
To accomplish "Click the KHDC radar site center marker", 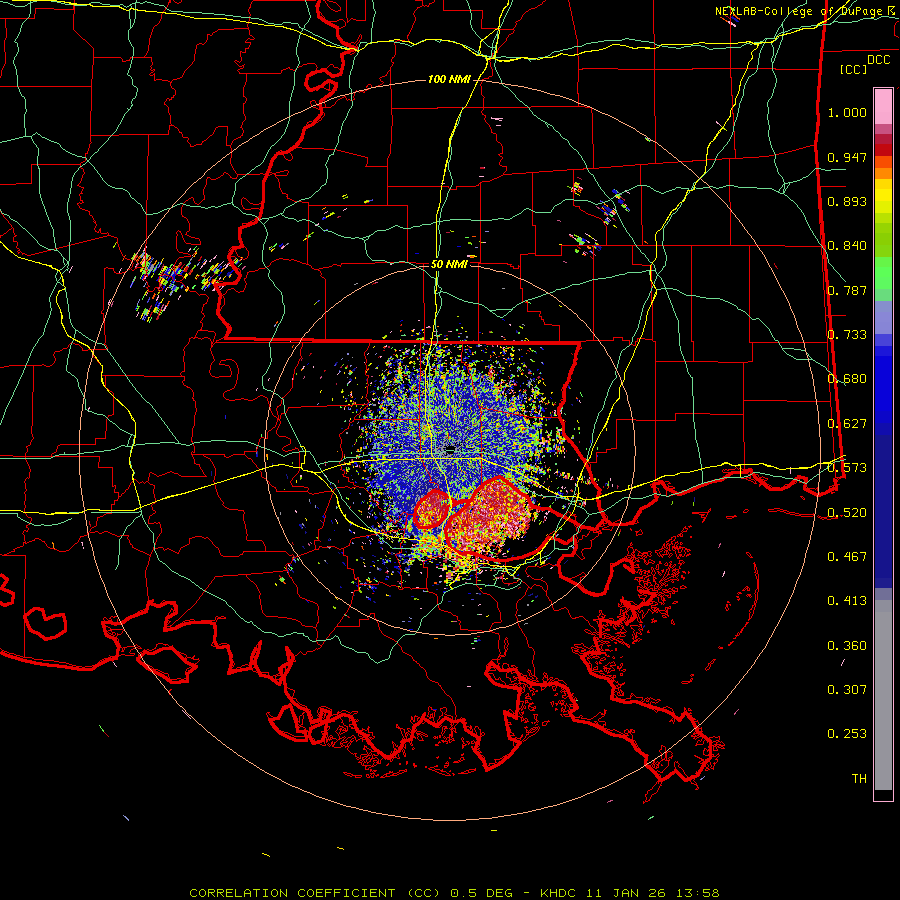I will click(x=451, y=450).
